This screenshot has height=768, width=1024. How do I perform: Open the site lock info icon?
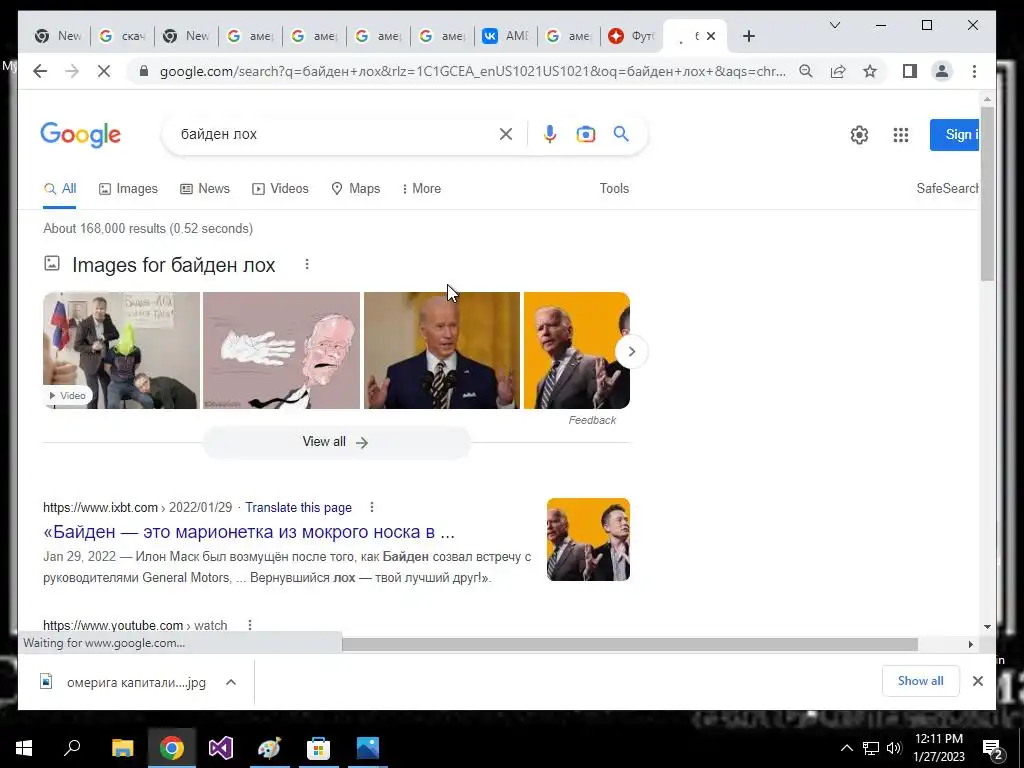tap(145, 71)
